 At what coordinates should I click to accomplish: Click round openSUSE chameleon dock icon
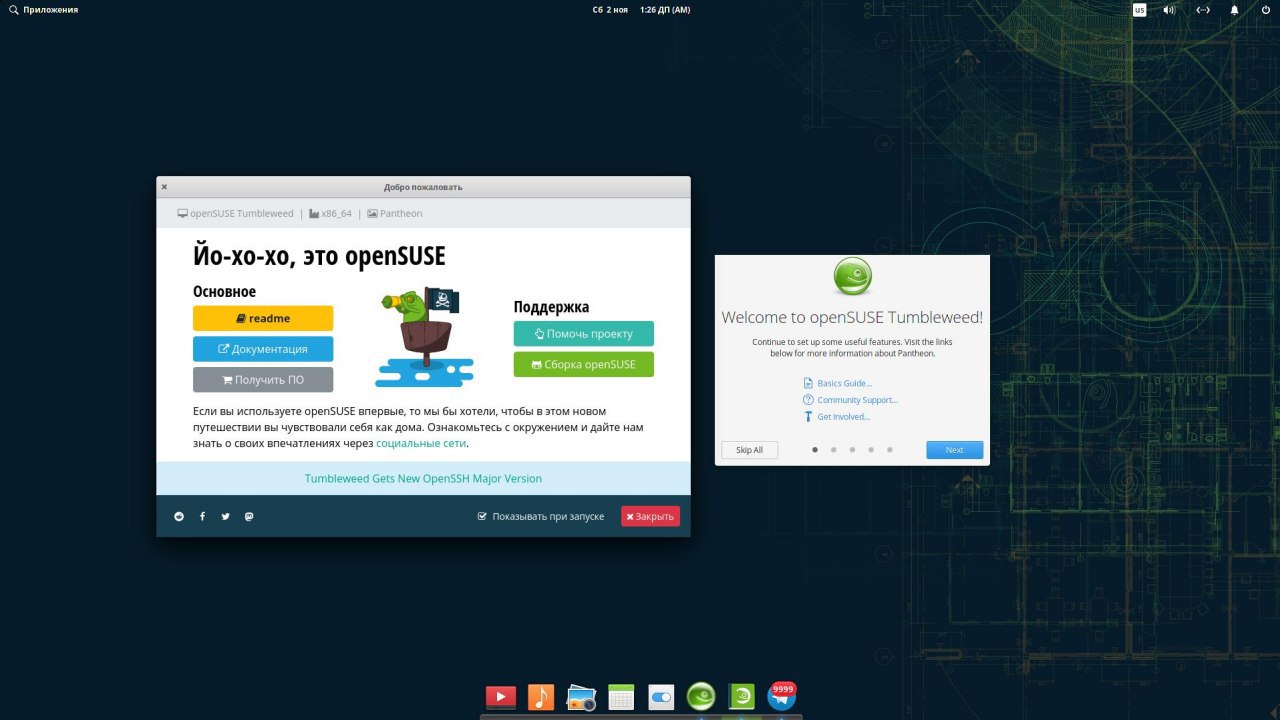click(x=701, y=697)
